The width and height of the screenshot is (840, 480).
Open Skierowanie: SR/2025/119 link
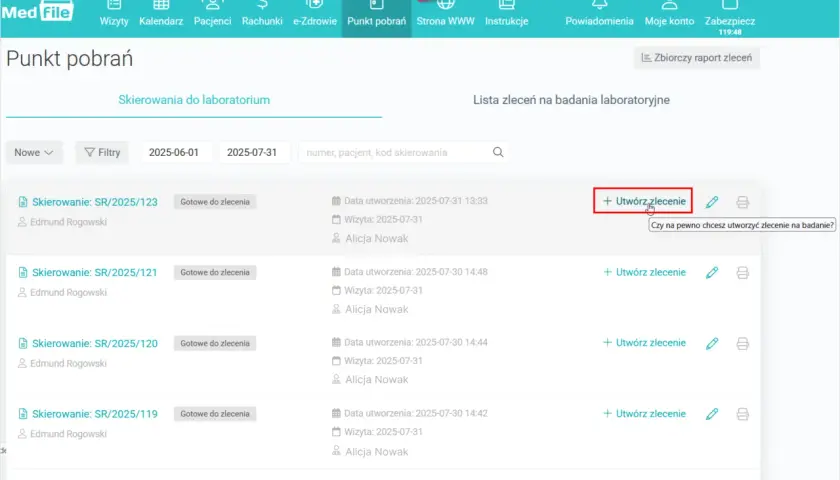point(95,414)
